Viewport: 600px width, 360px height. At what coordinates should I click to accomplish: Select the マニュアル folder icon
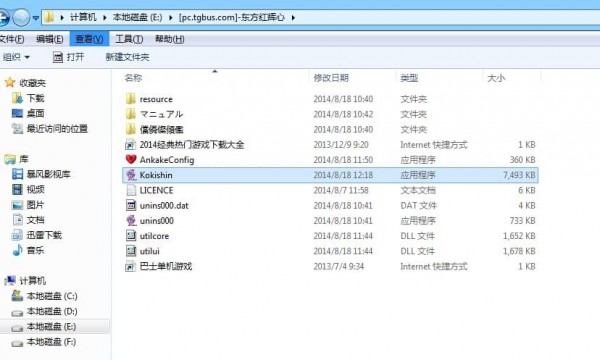130,114
